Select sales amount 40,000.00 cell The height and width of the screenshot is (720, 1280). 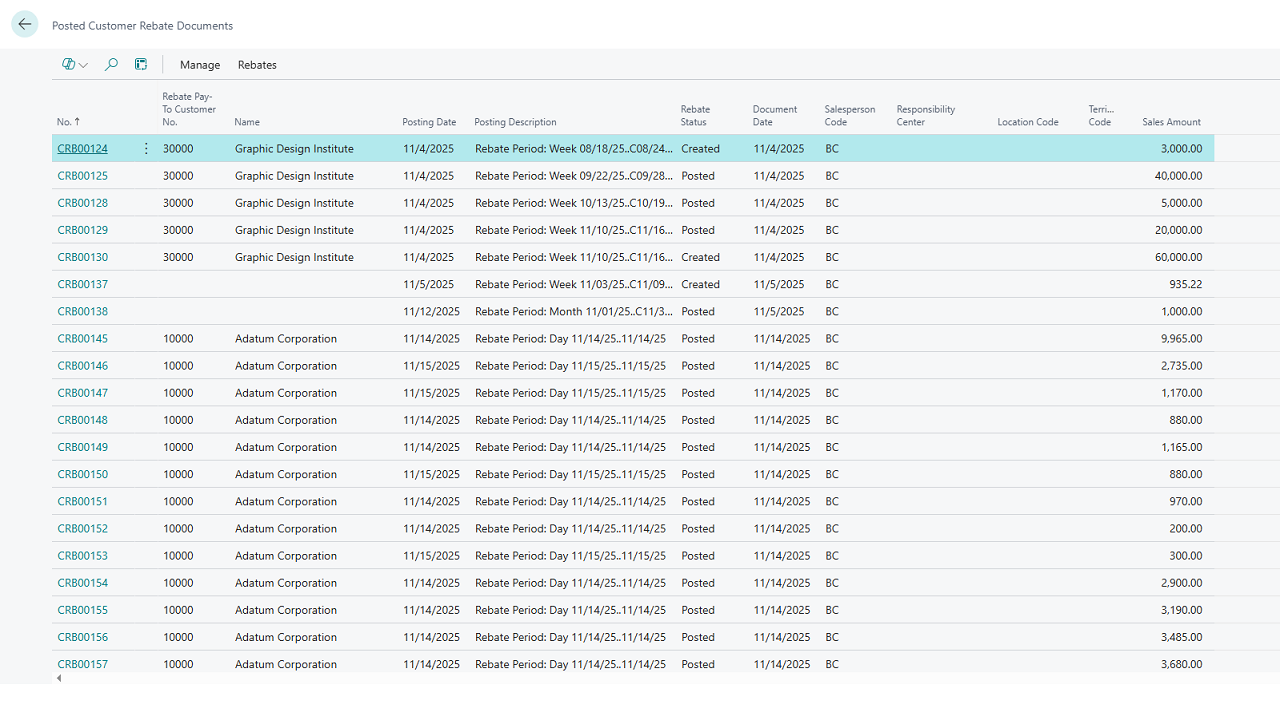point(1178,176)
